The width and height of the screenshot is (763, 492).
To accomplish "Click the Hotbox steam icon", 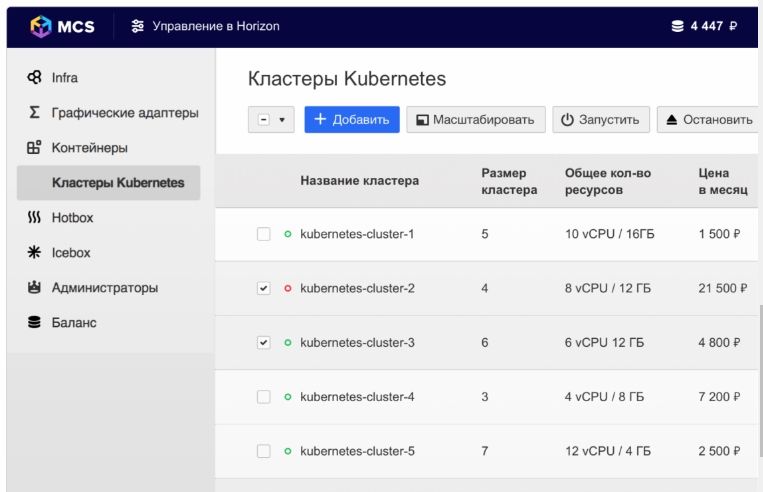I will pyautogui.click(x=34, y=218).
